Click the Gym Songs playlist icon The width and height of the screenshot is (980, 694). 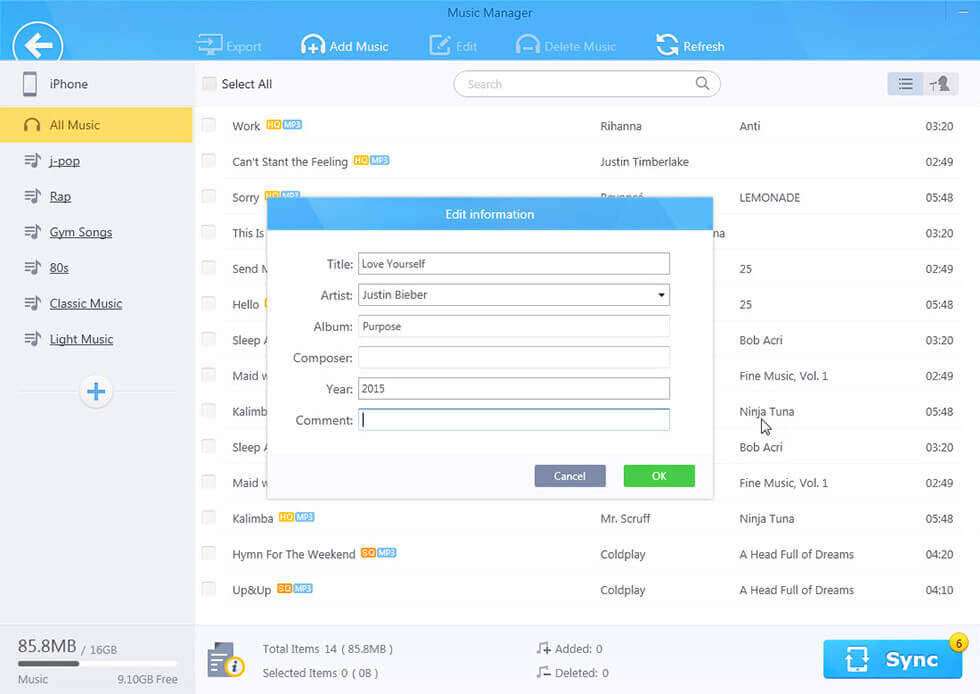point(32,231)
